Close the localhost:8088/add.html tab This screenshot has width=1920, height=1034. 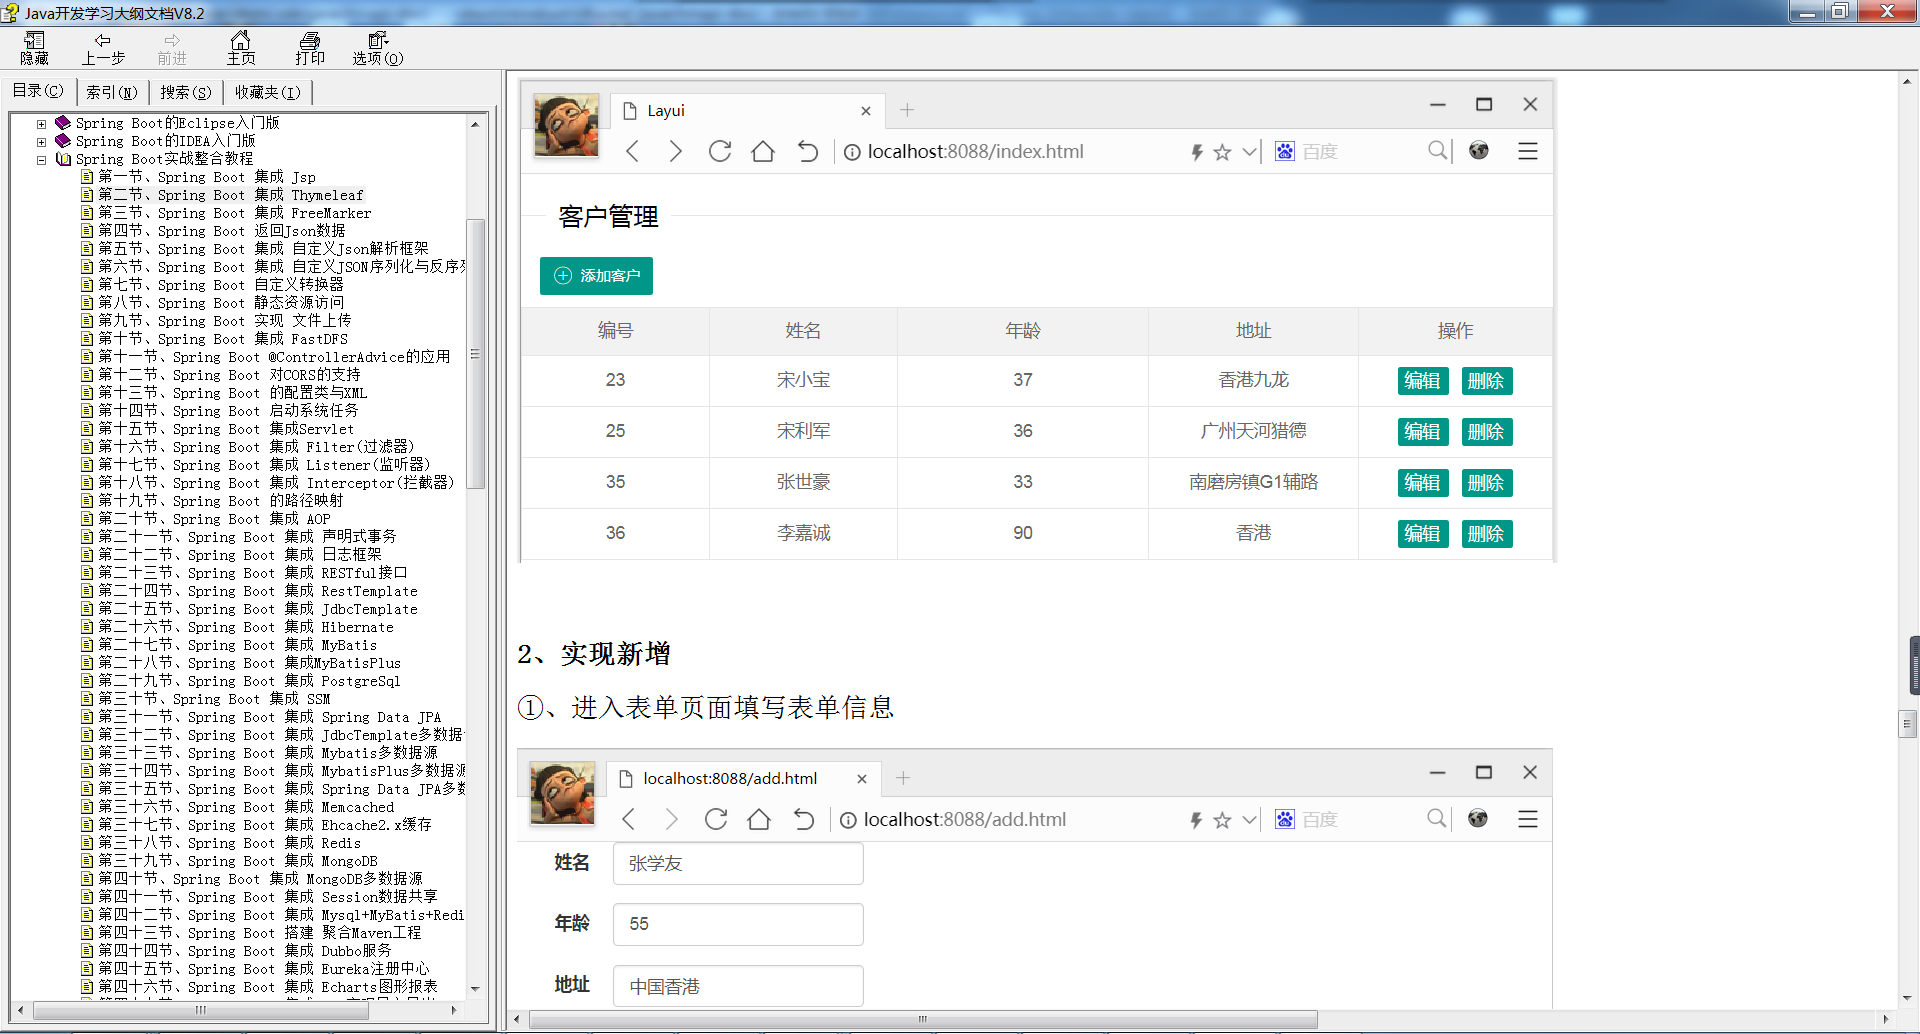(862, 779)
